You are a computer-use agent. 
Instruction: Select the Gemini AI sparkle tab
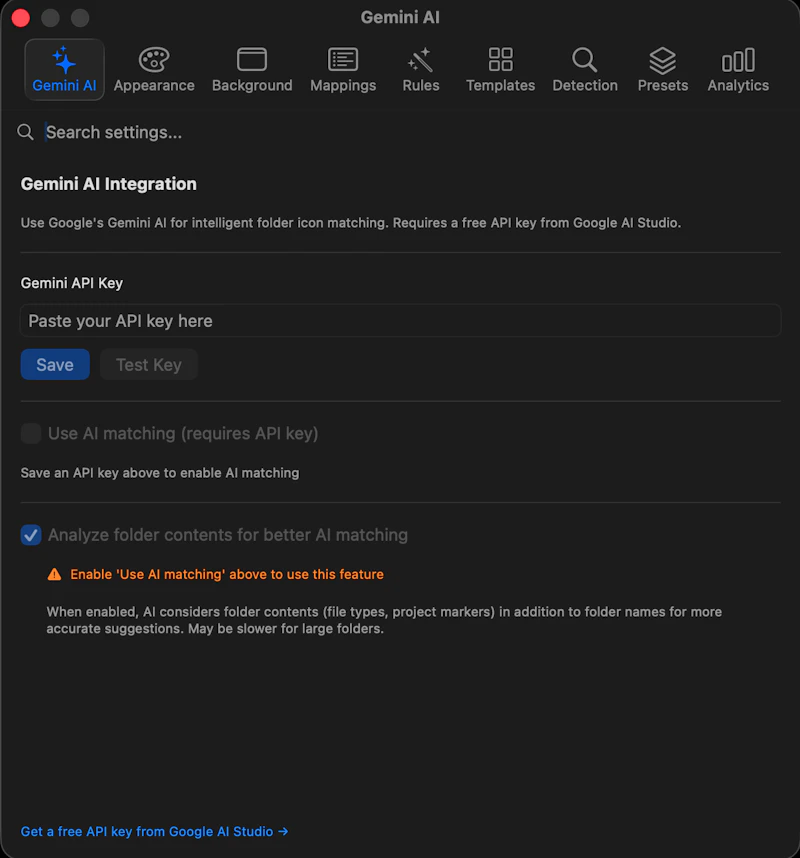[65, 69]
